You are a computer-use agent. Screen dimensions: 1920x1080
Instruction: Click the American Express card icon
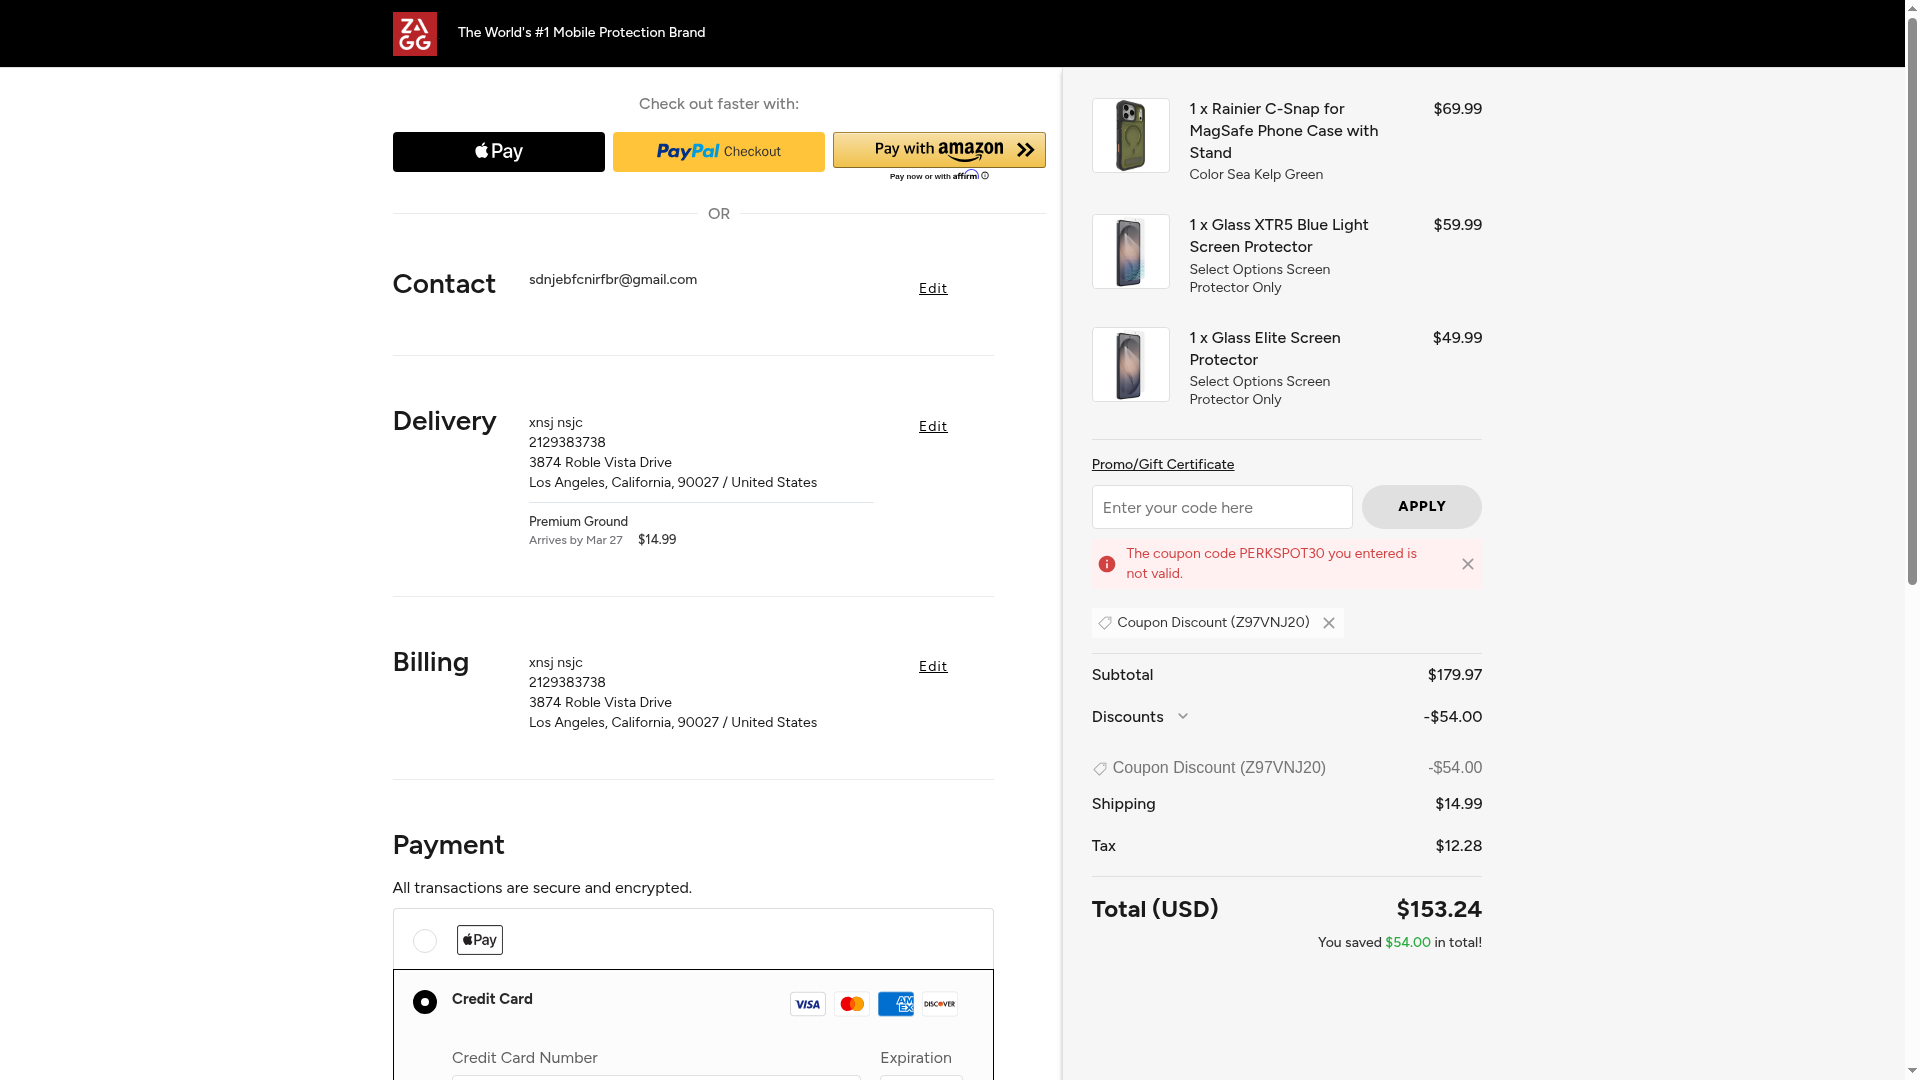pos(895,1004)
